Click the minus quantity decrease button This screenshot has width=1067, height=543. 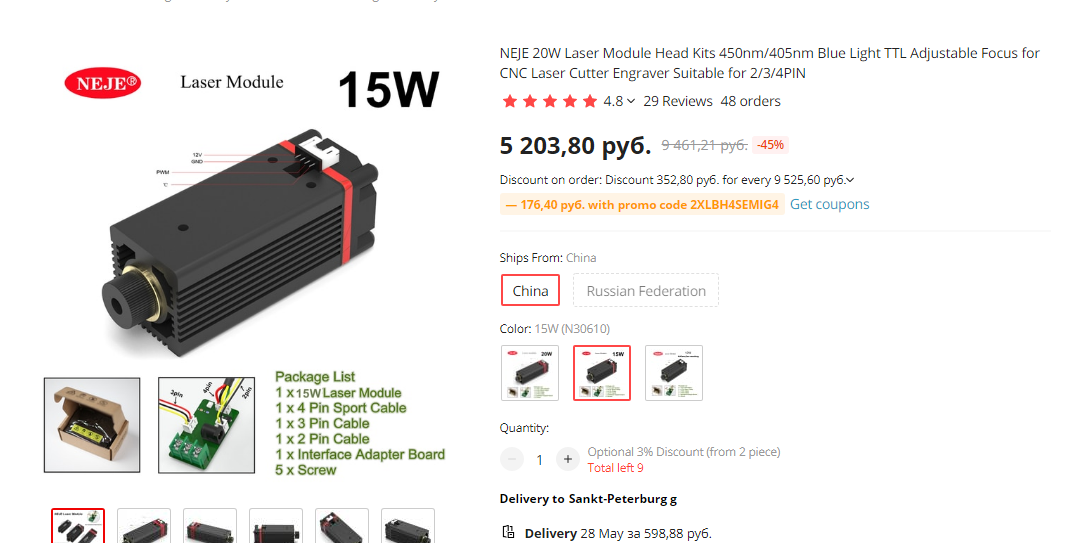[x=512, y=459]
